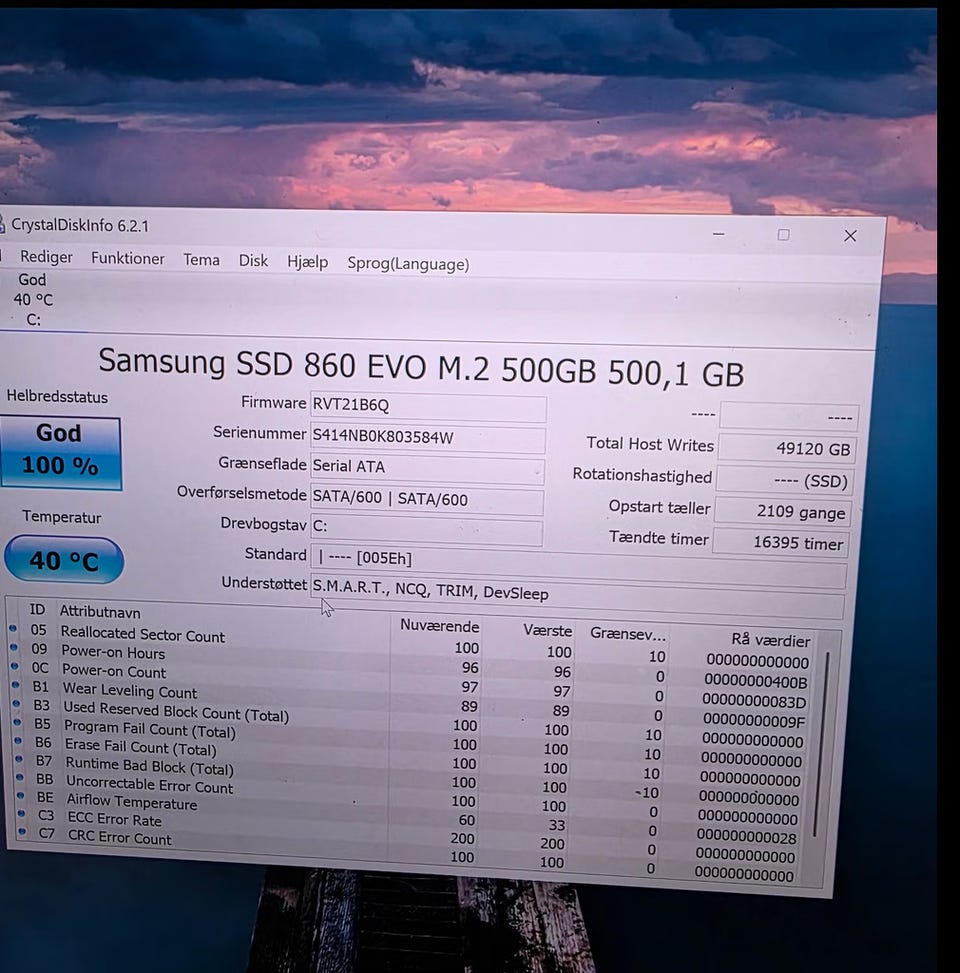Select the Runtime Bad Block (Total) name

[x=150, y=766]
